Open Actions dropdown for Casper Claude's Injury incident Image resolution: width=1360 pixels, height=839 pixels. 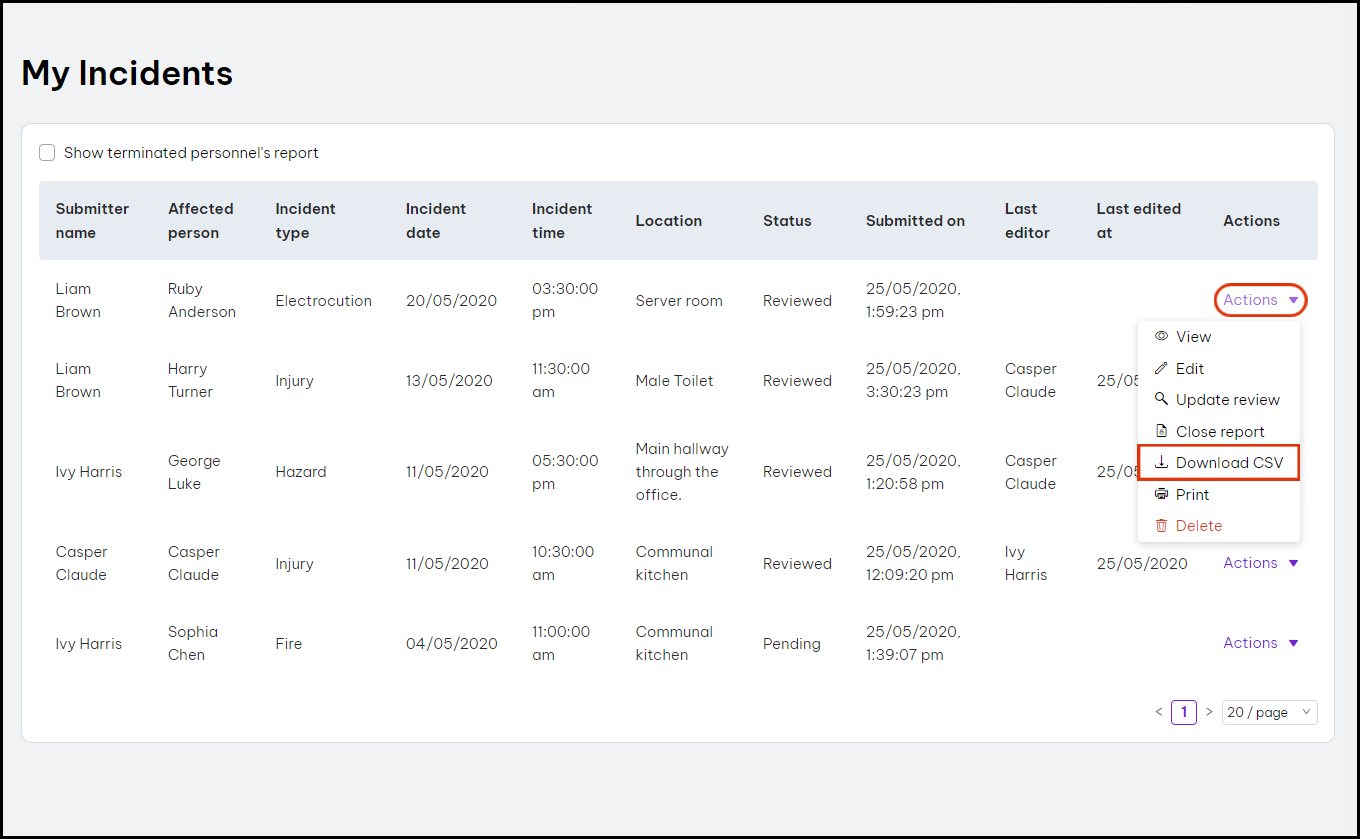[x=1260, y=563]
